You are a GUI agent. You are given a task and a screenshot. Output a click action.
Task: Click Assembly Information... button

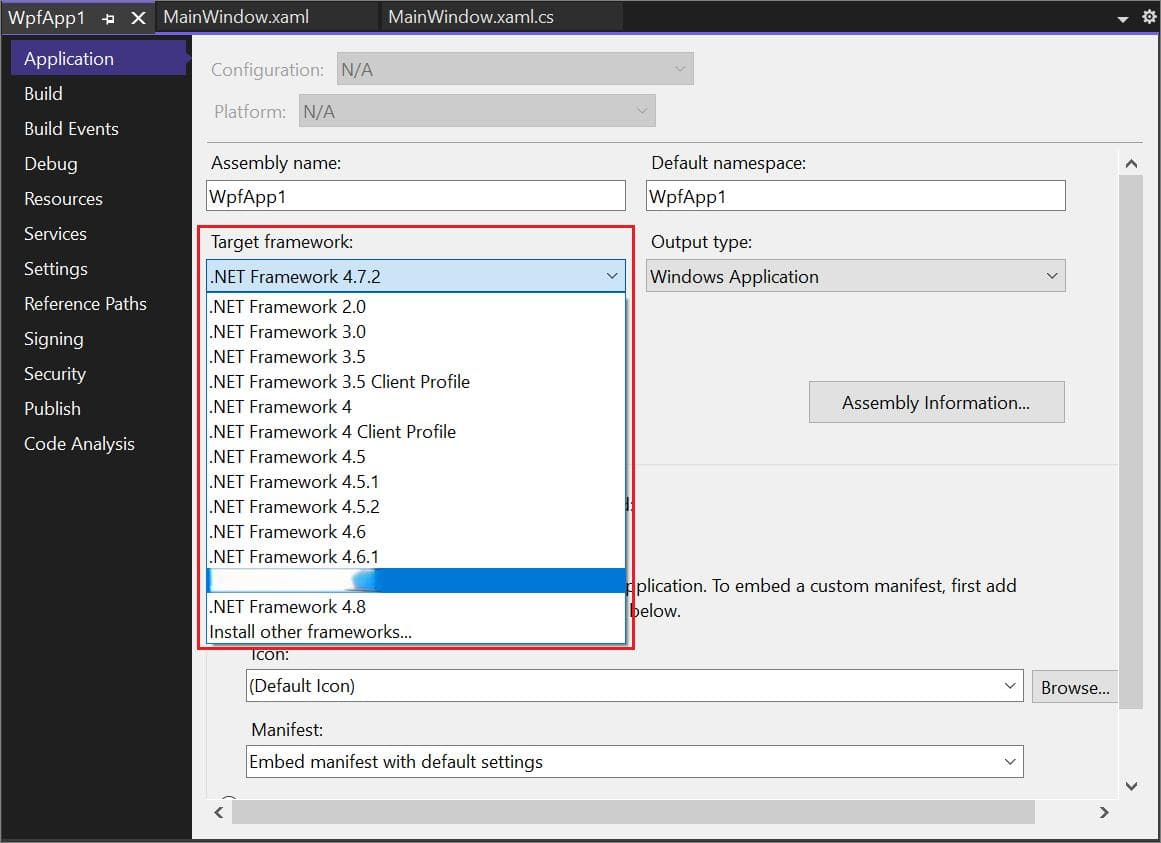pyautogui.click(x=937, y=403)
